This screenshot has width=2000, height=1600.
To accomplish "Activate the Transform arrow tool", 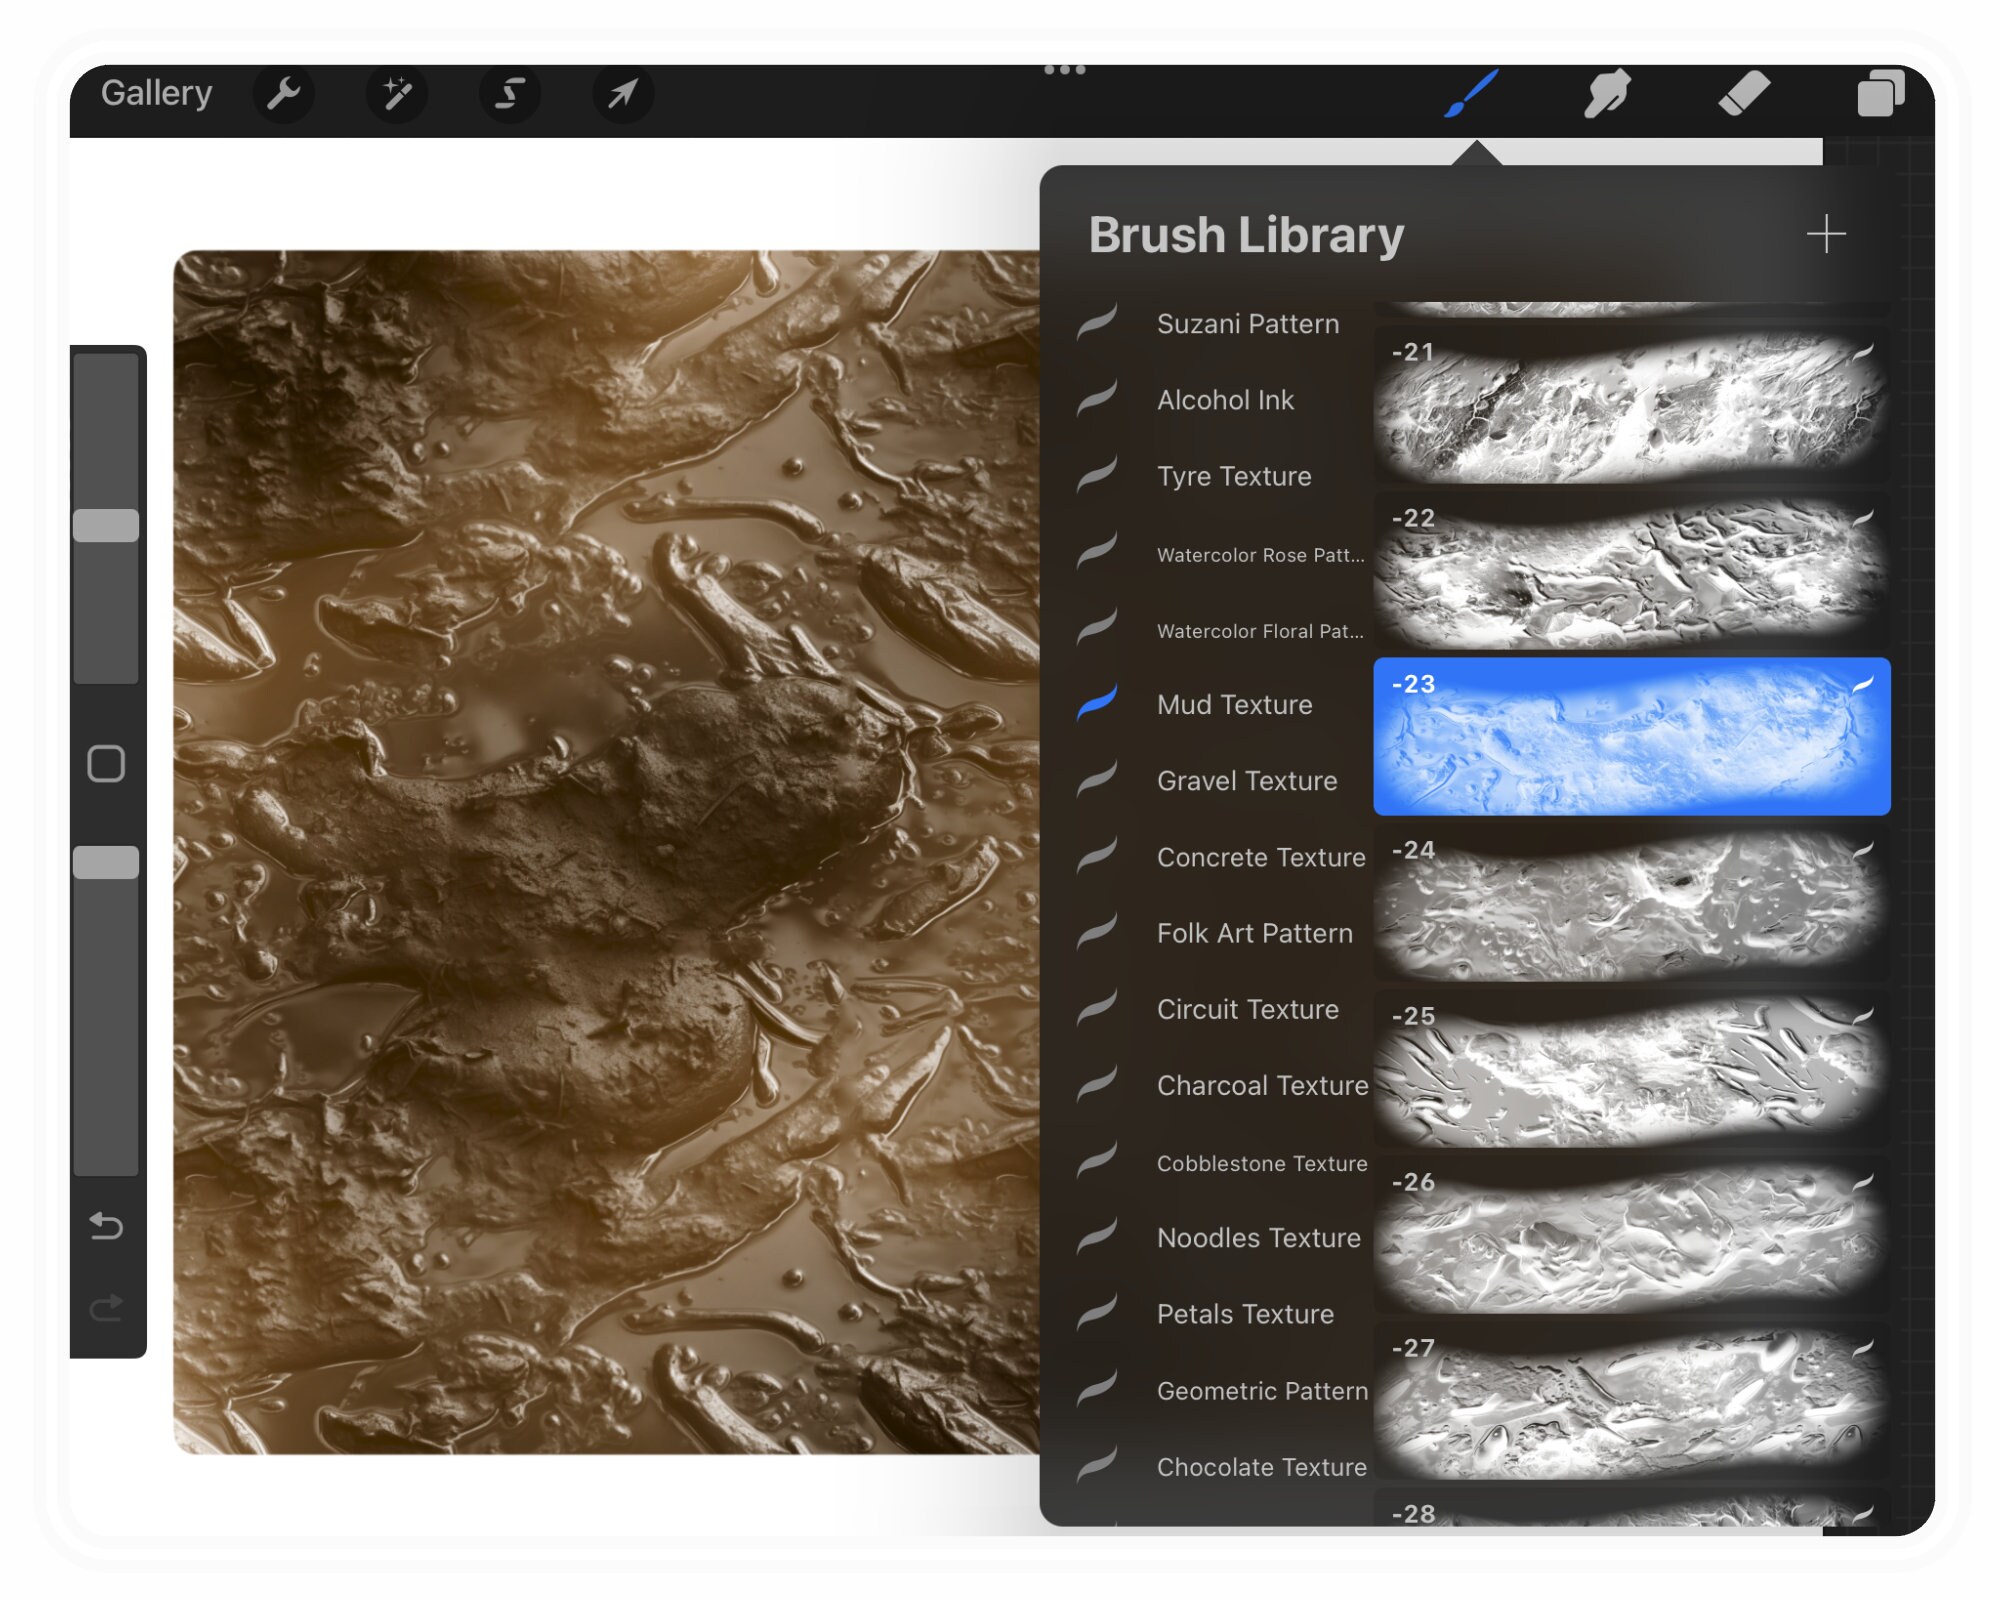I will tap(623, 94).
